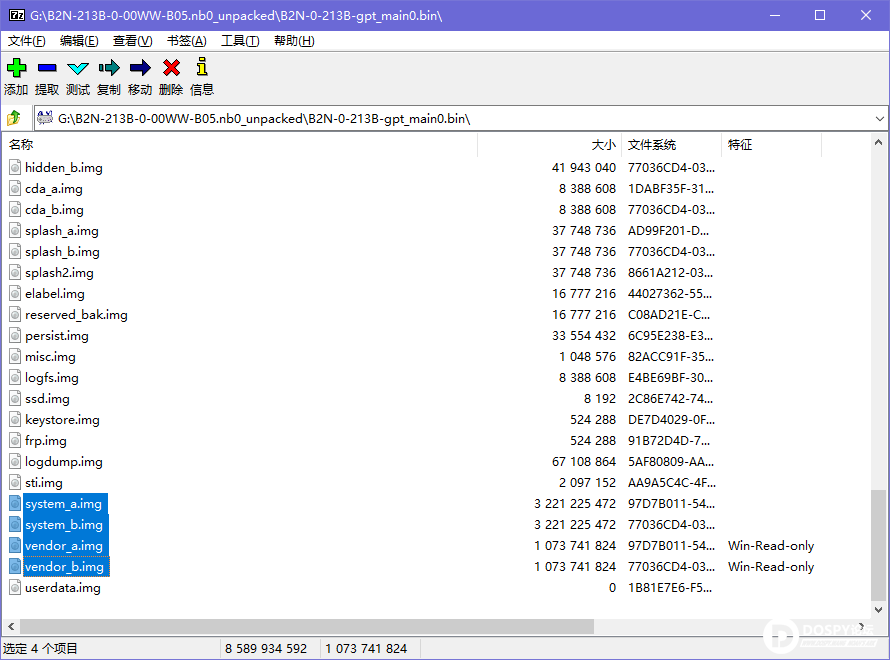Click the file icon of splash2.img
This screenshot has height=660, width=890.
15,272
